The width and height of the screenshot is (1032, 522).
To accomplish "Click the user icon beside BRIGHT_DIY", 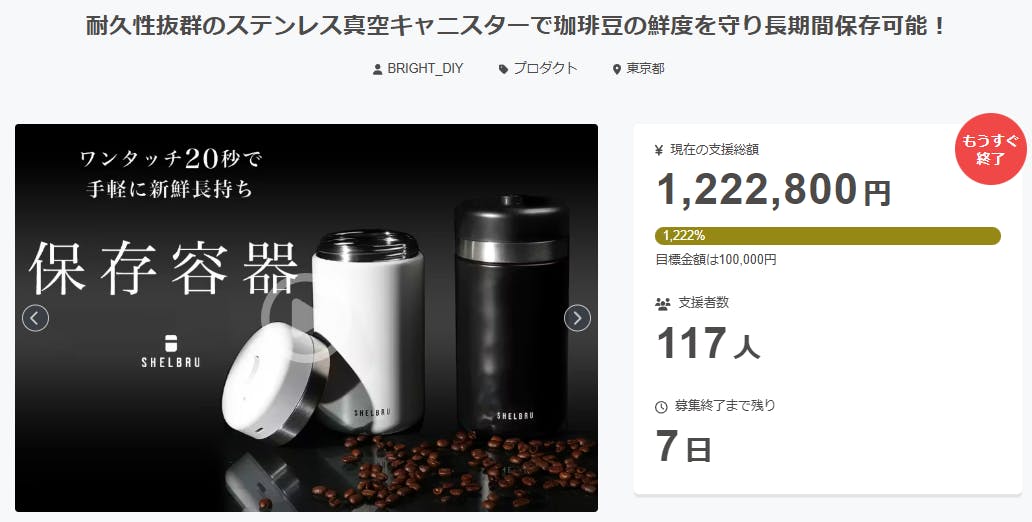I will point(377,69).
